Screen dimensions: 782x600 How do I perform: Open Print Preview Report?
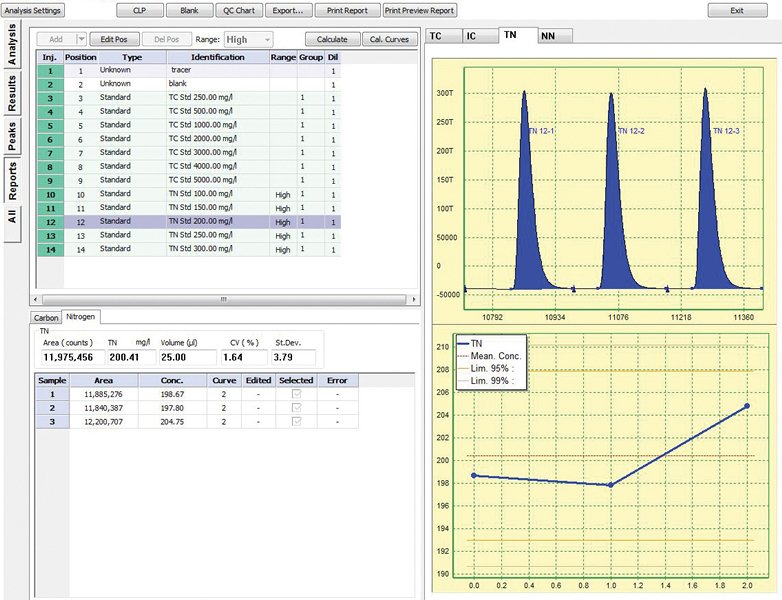coord(420,11)
